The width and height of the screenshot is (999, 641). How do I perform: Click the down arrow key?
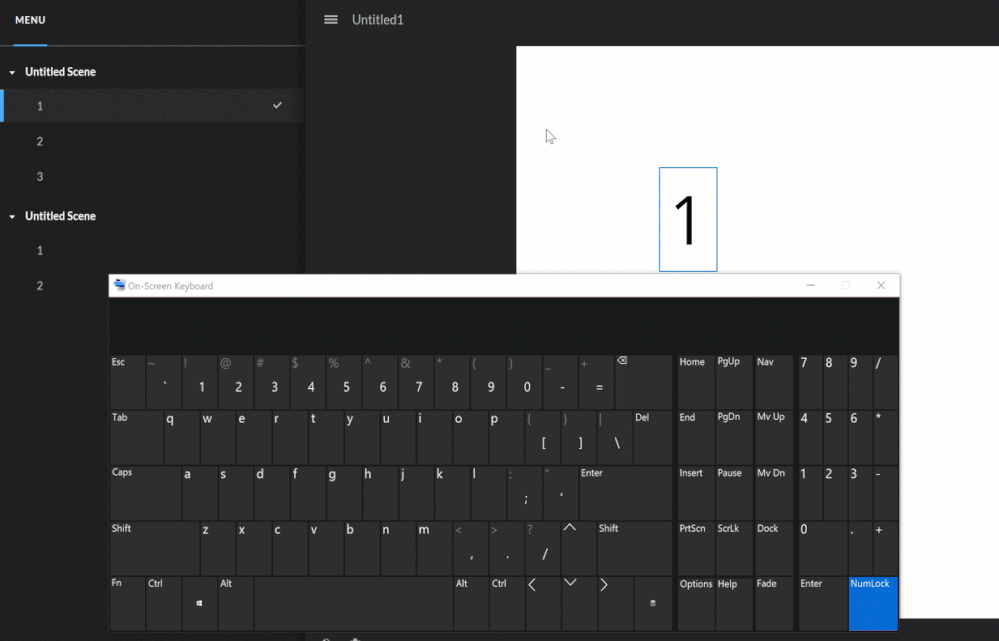[579, 603]
